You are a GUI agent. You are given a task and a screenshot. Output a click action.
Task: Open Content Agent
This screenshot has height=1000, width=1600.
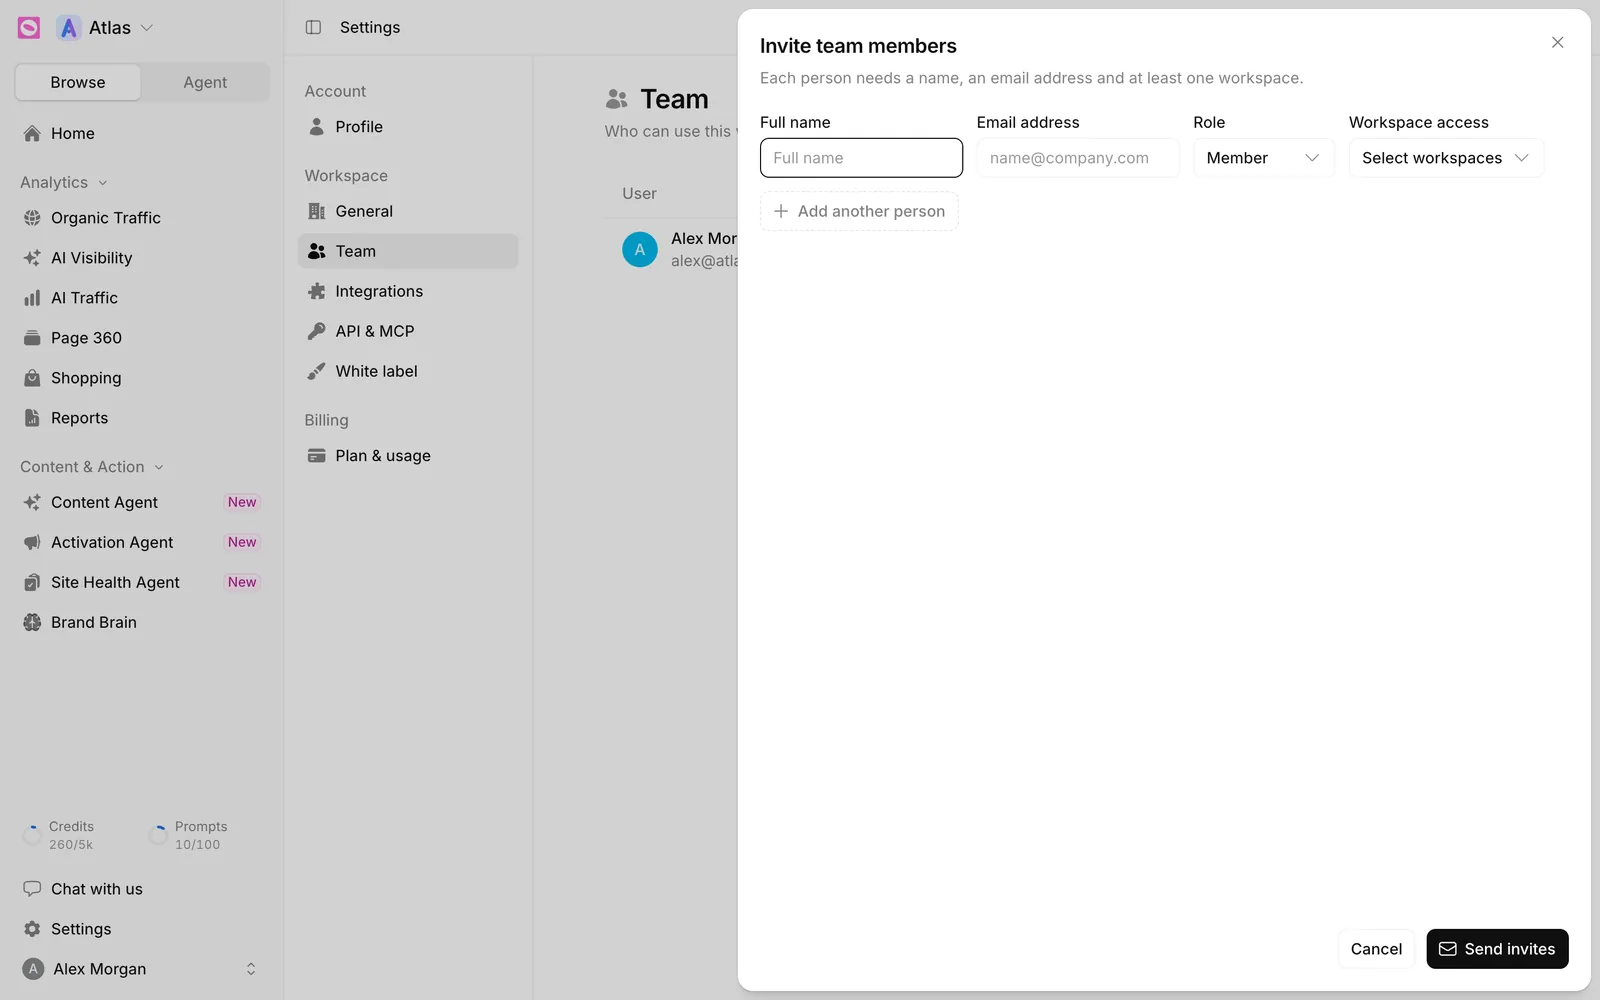142,502
